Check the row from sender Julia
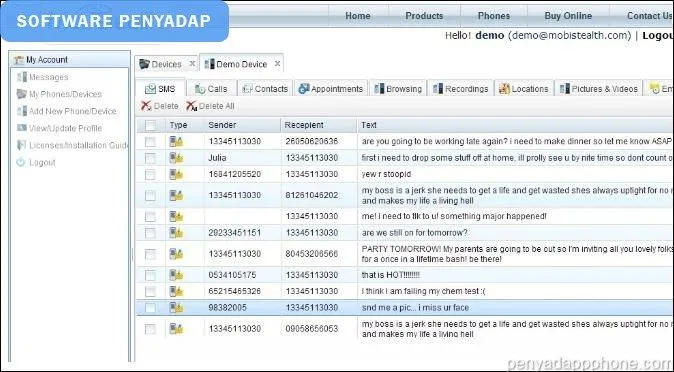The width and height of the screenshot is (674, 372). pos(150,158)
